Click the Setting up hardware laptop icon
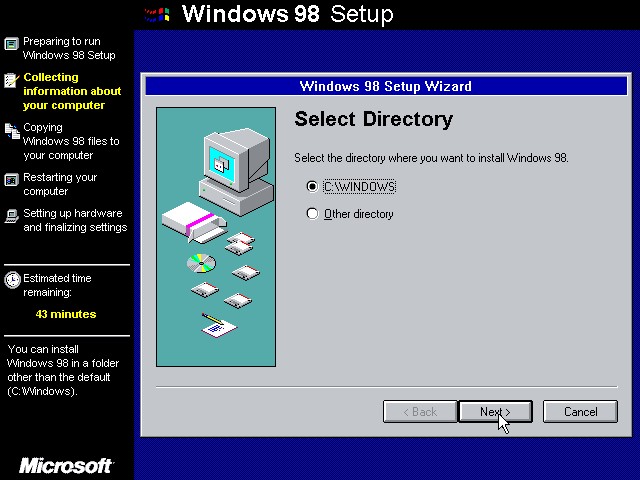 pos(11,216)
